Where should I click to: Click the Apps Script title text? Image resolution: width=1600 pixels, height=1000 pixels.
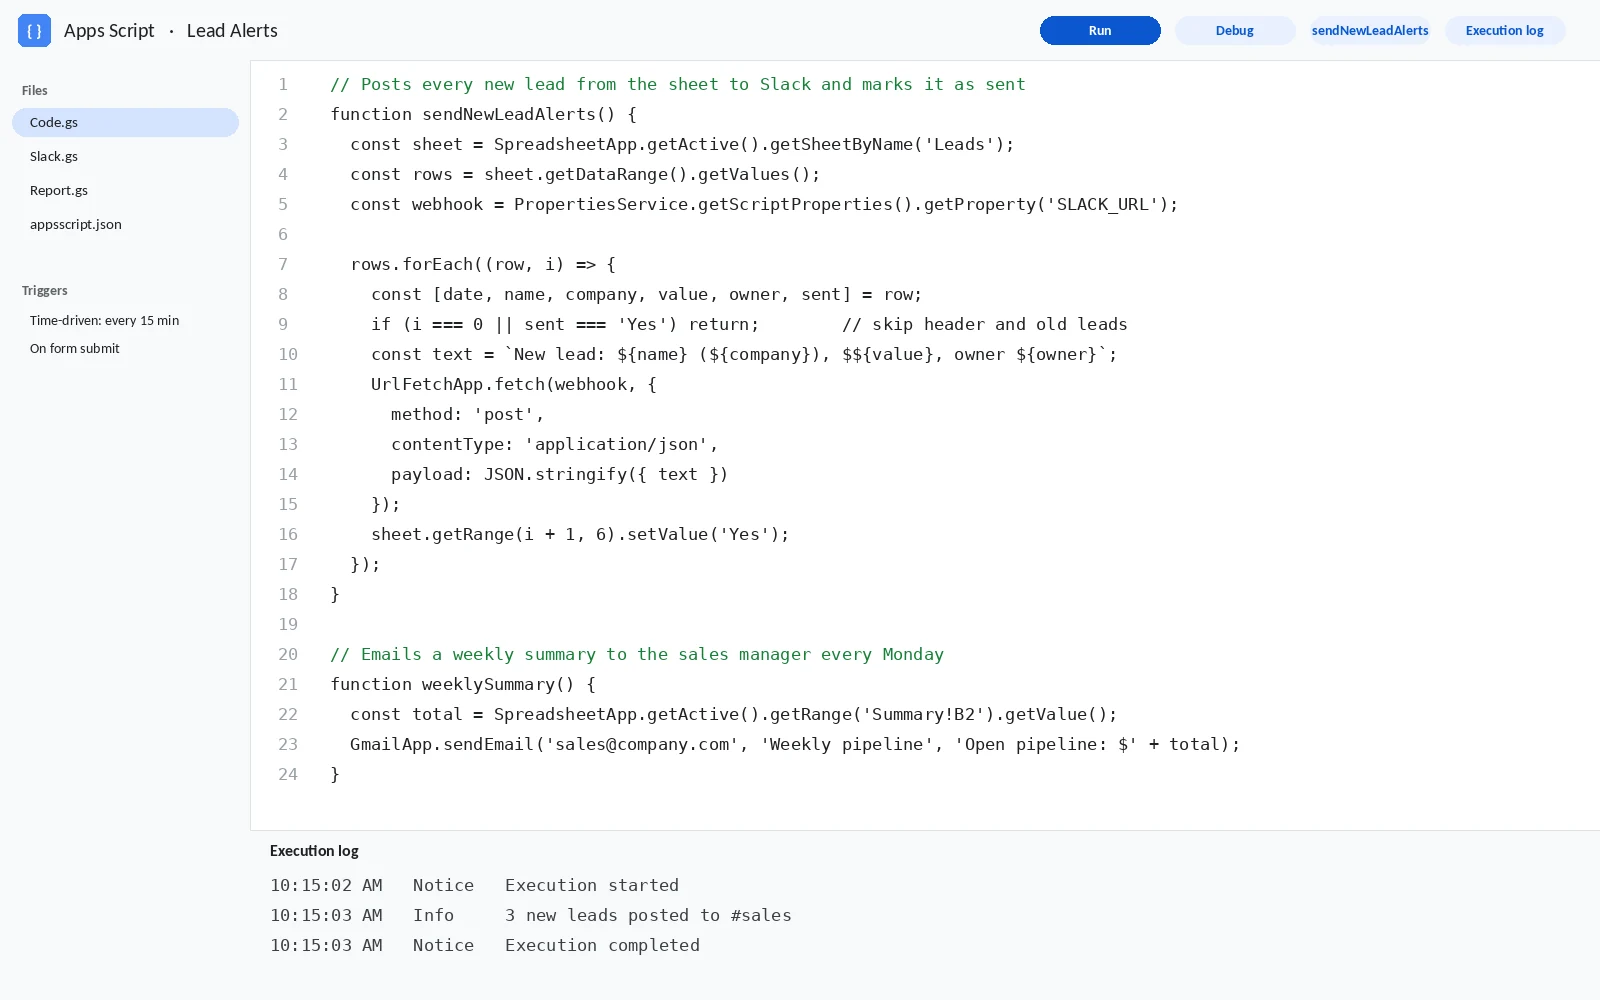[x=109, y=31]
